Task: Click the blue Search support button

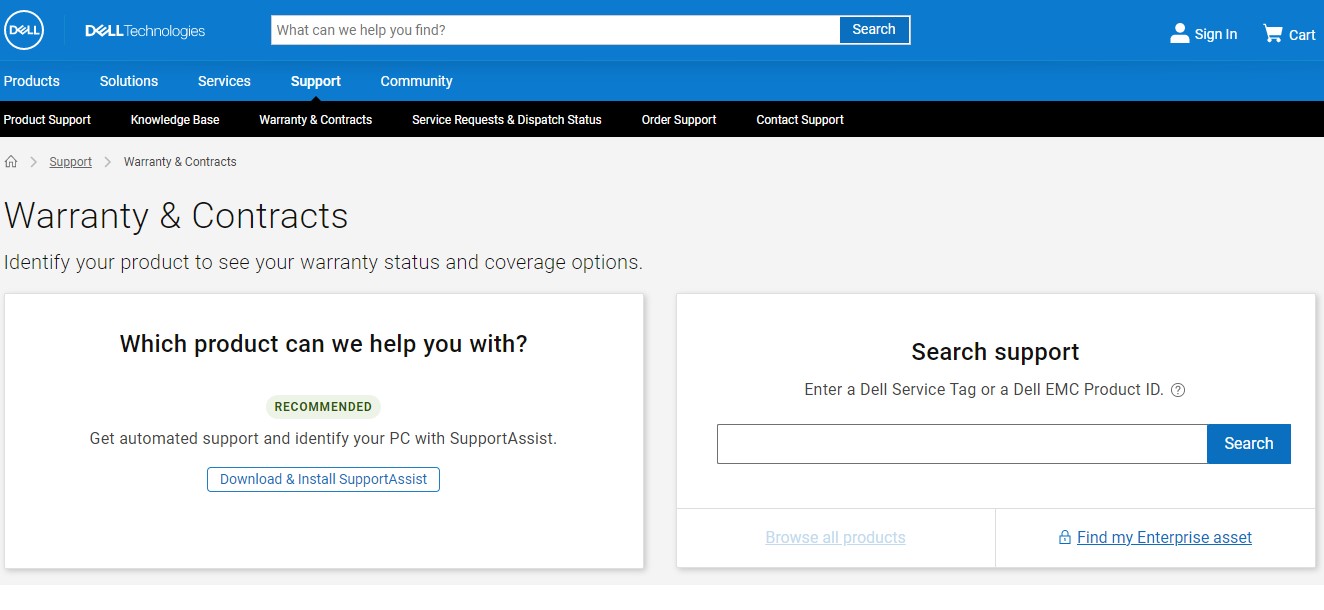Action: click(1249, 444)
